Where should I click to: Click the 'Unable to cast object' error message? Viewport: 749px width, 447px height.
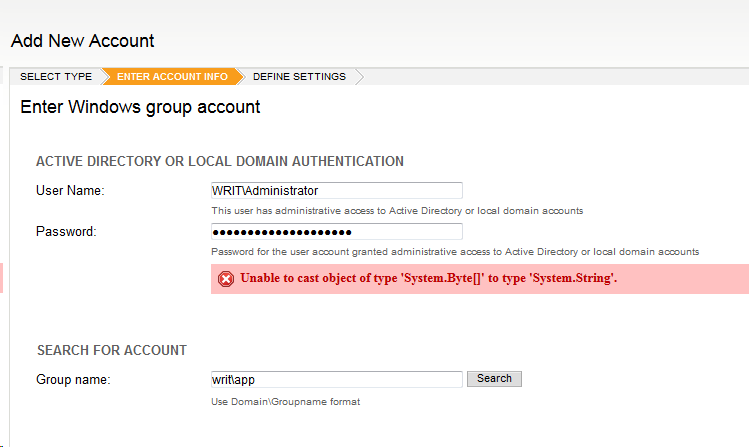[429, 279]
